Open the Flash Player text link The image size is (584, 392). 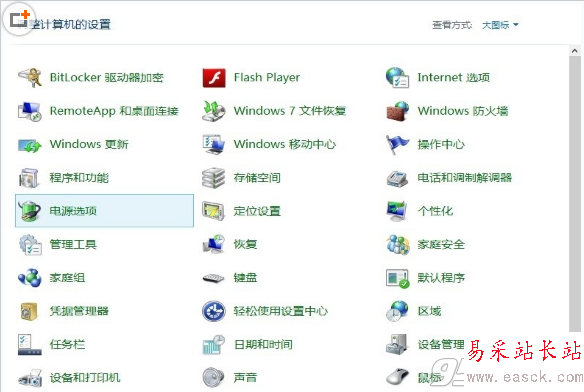point(267,78)
